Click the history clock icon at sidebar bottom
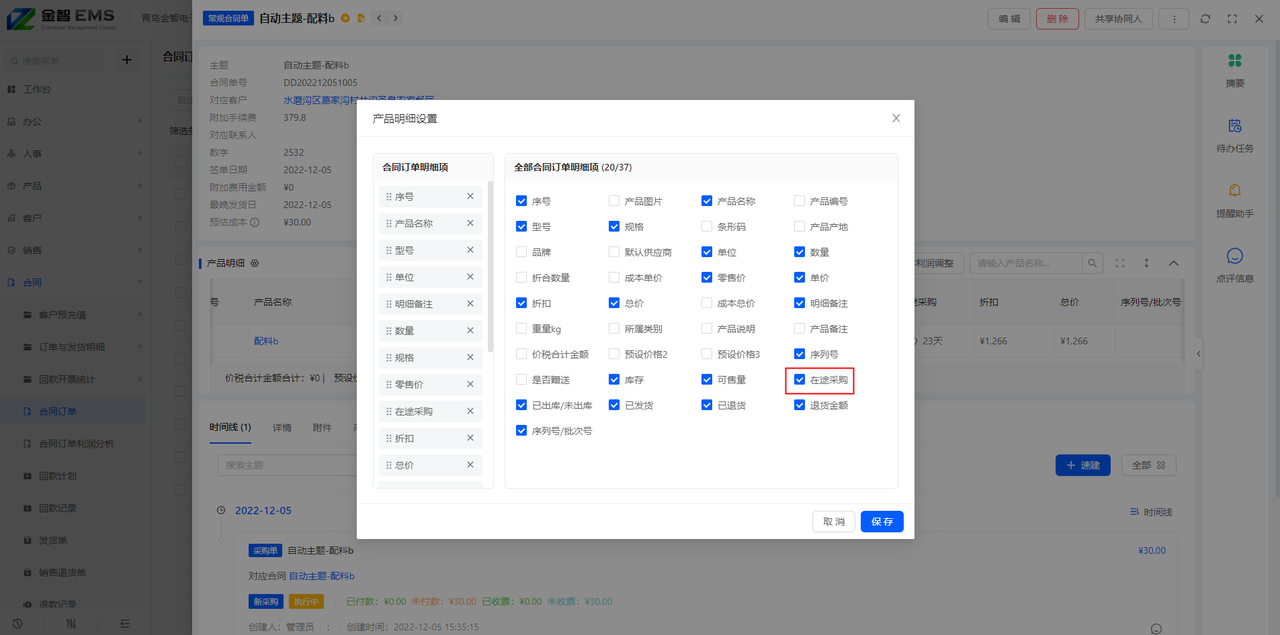 (x=17, y=623)
